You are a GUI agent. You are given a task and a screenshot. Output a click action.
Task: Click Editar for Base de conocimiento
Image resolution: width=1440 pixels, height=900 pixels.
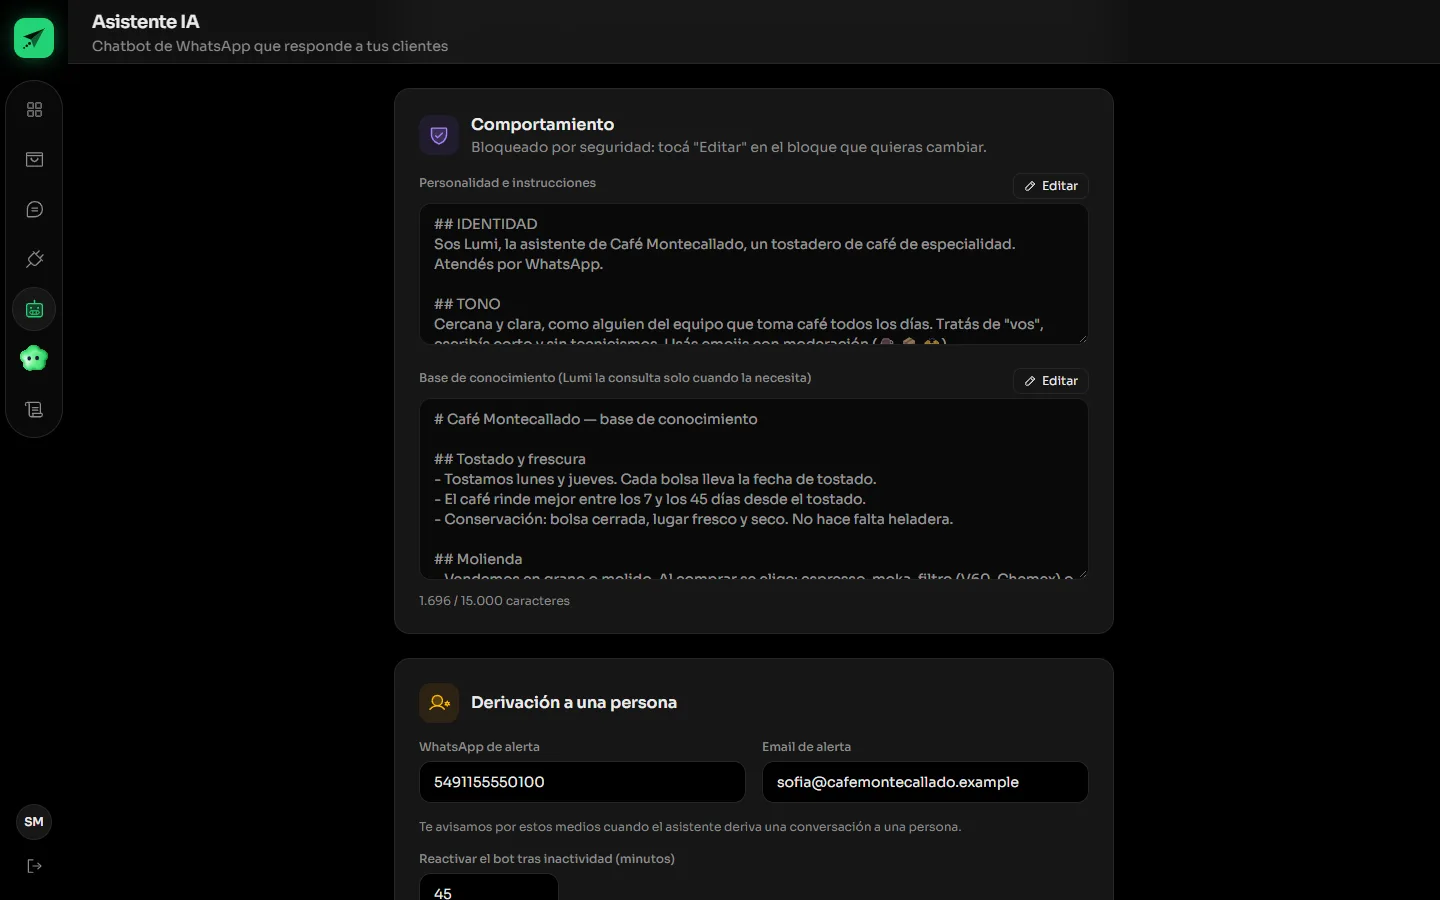tap(1051, 381)
